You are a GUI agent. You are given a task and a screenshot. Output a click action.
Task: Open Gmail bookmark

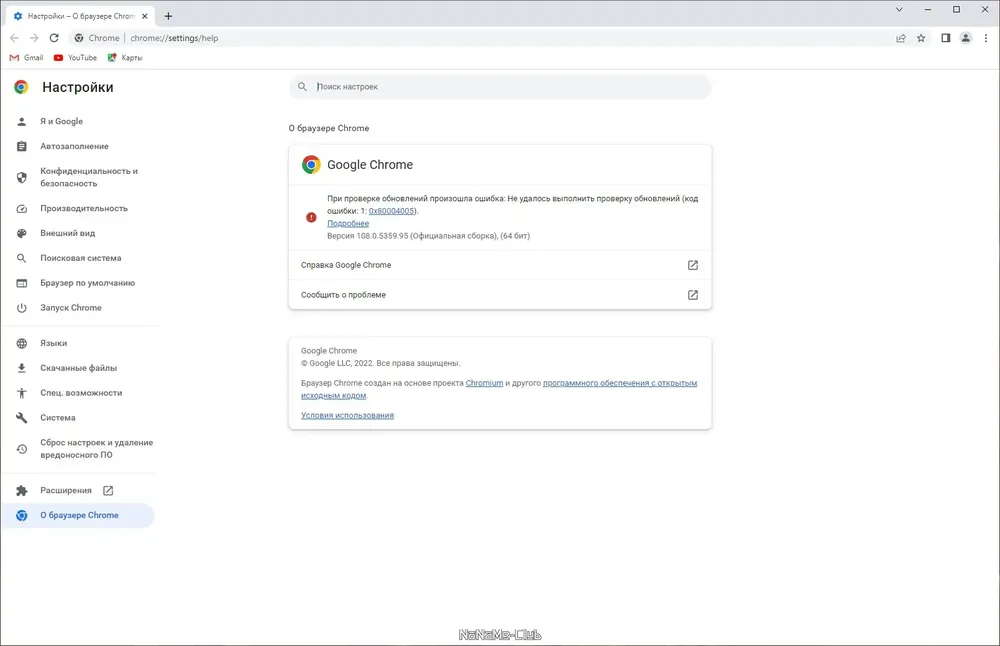[x=26, y=57]
